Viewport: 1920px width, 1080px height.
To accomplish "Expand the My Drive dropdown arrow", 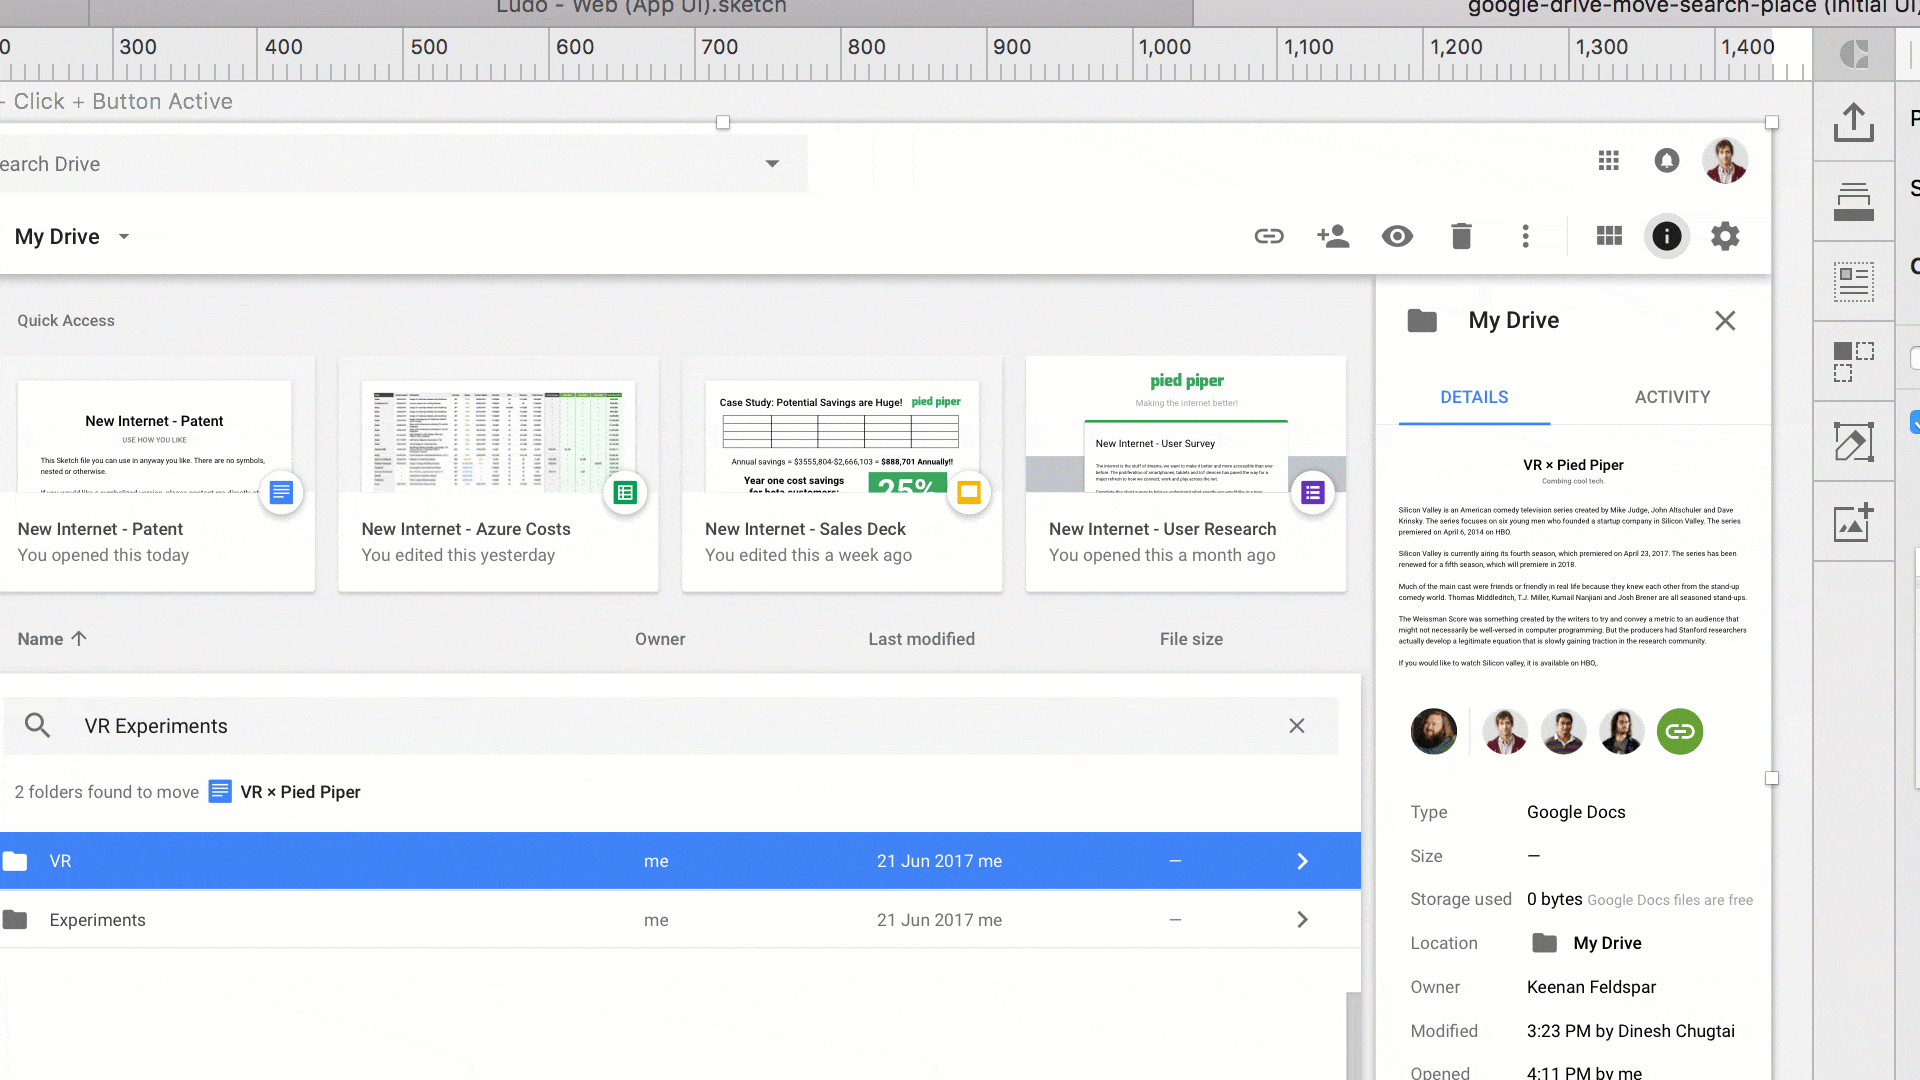I will click(124, 237).
